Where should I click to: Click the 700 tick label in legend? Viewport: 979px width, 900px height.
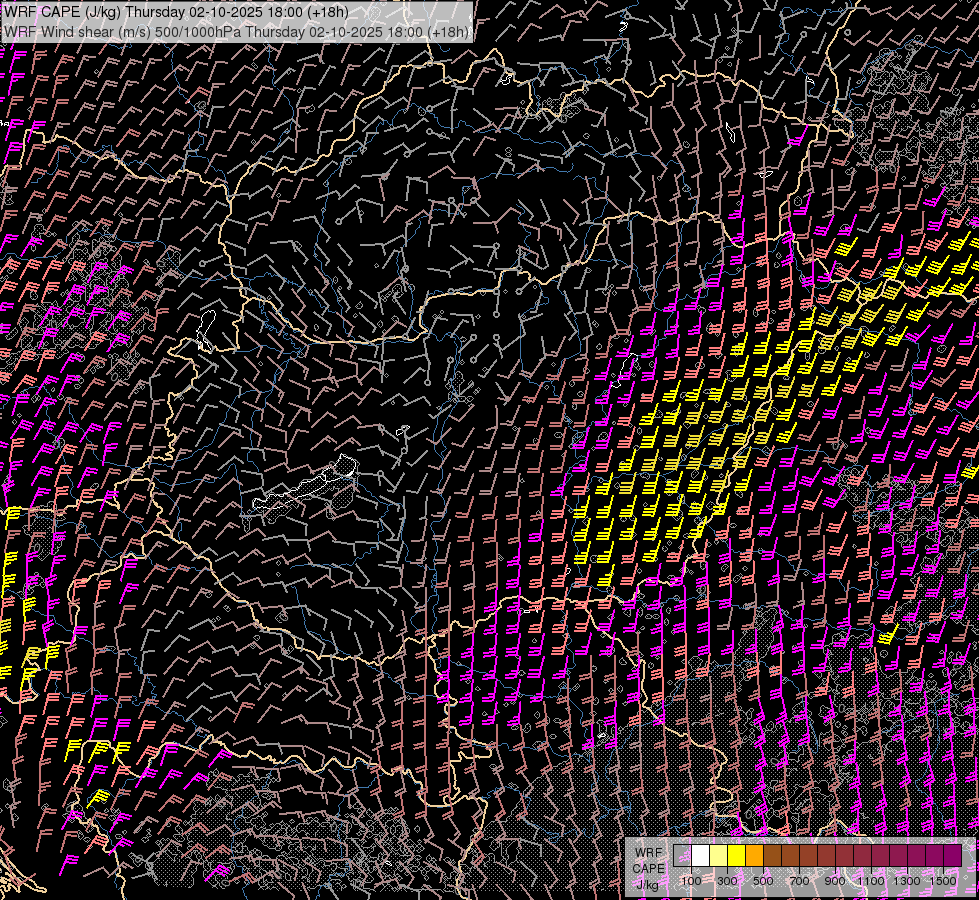(x=799, y=881)
